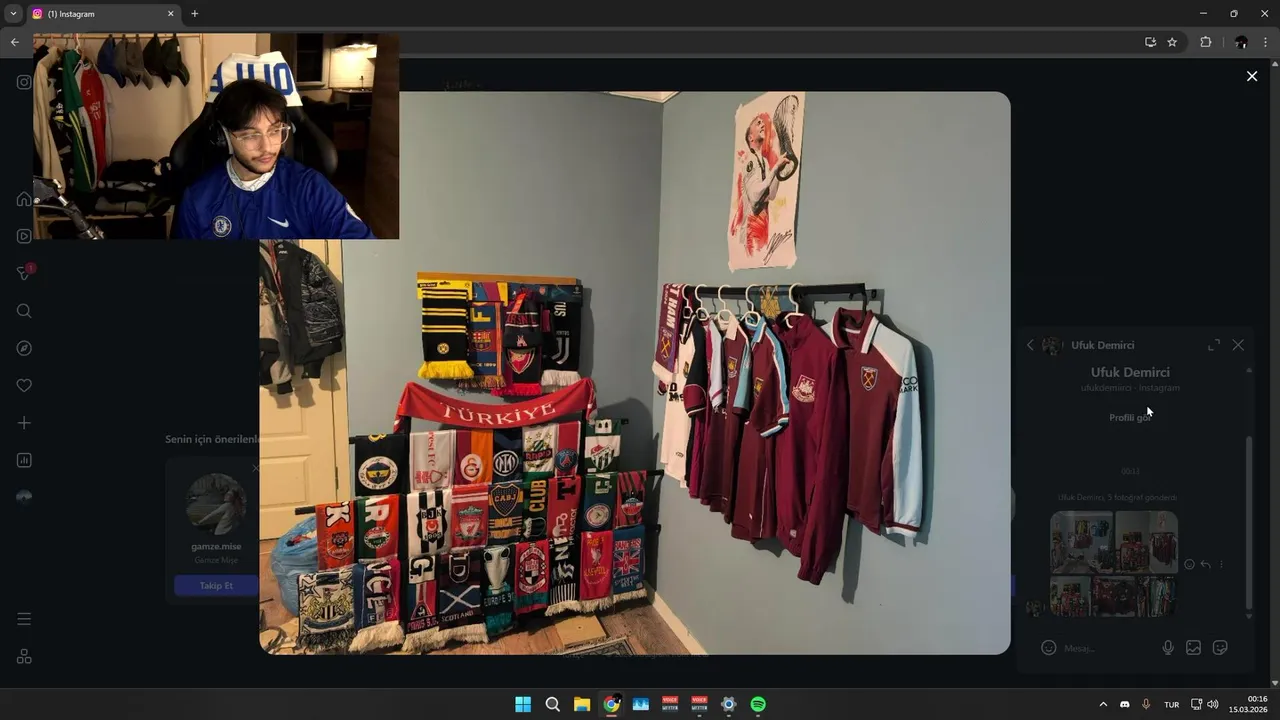The height and width of the screenshot is (720, 1280).
Task: Open the Chrome profile avatar
Action: click(x=1241, y=42)
